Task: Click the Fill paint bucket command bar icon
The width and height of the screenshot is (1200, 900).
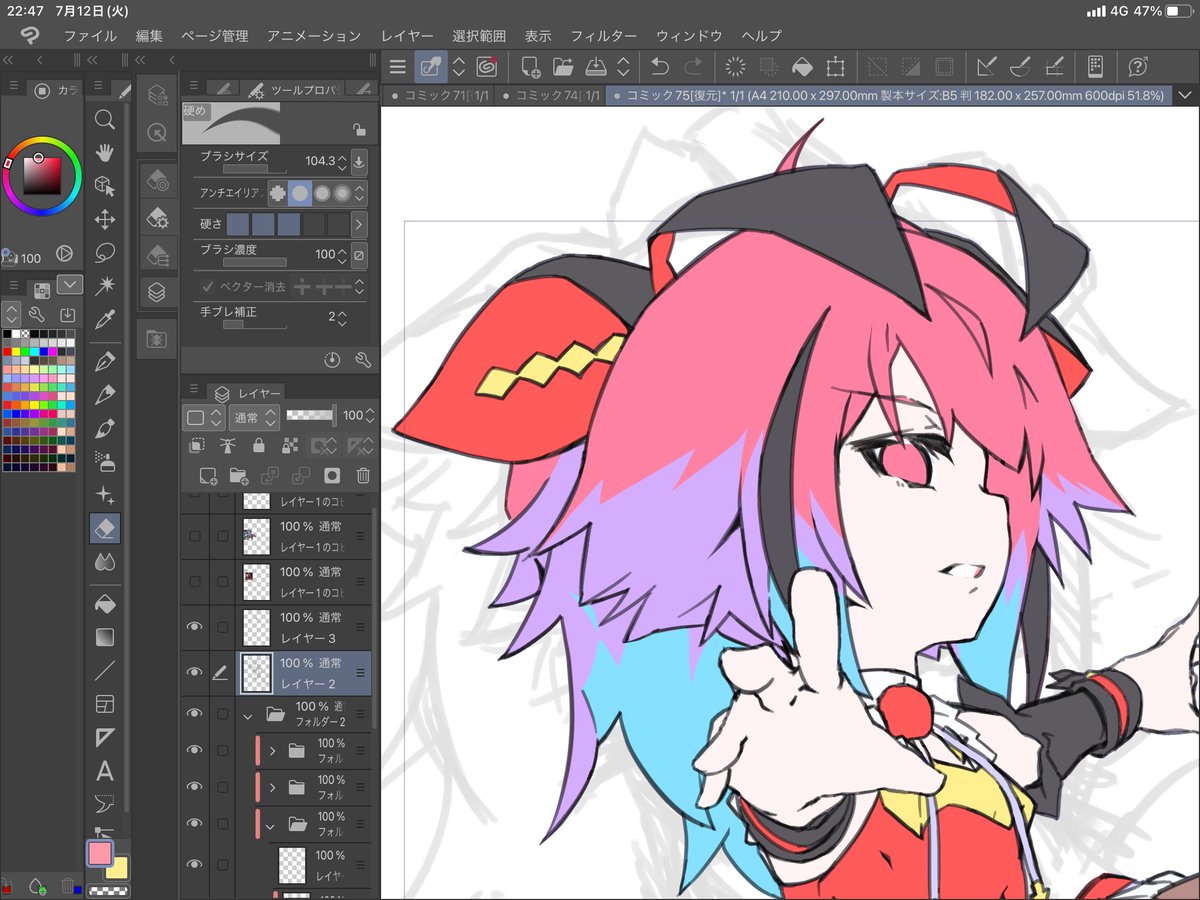Action: click(x=802, y=67)
